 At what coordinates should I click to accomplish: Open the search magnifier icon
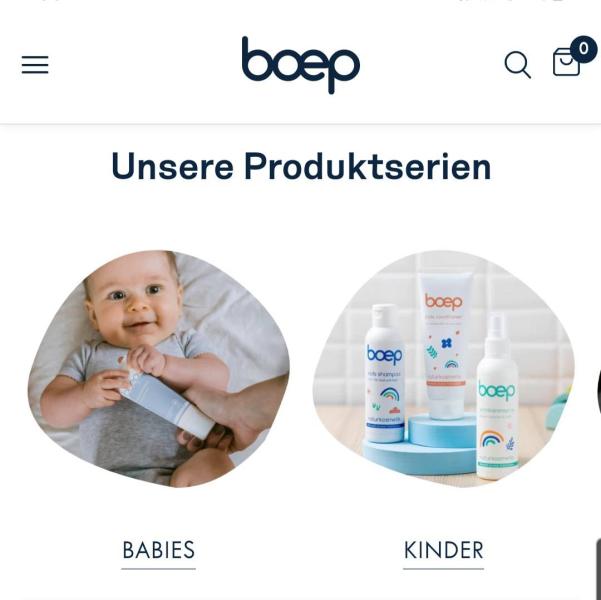point(517,65)
